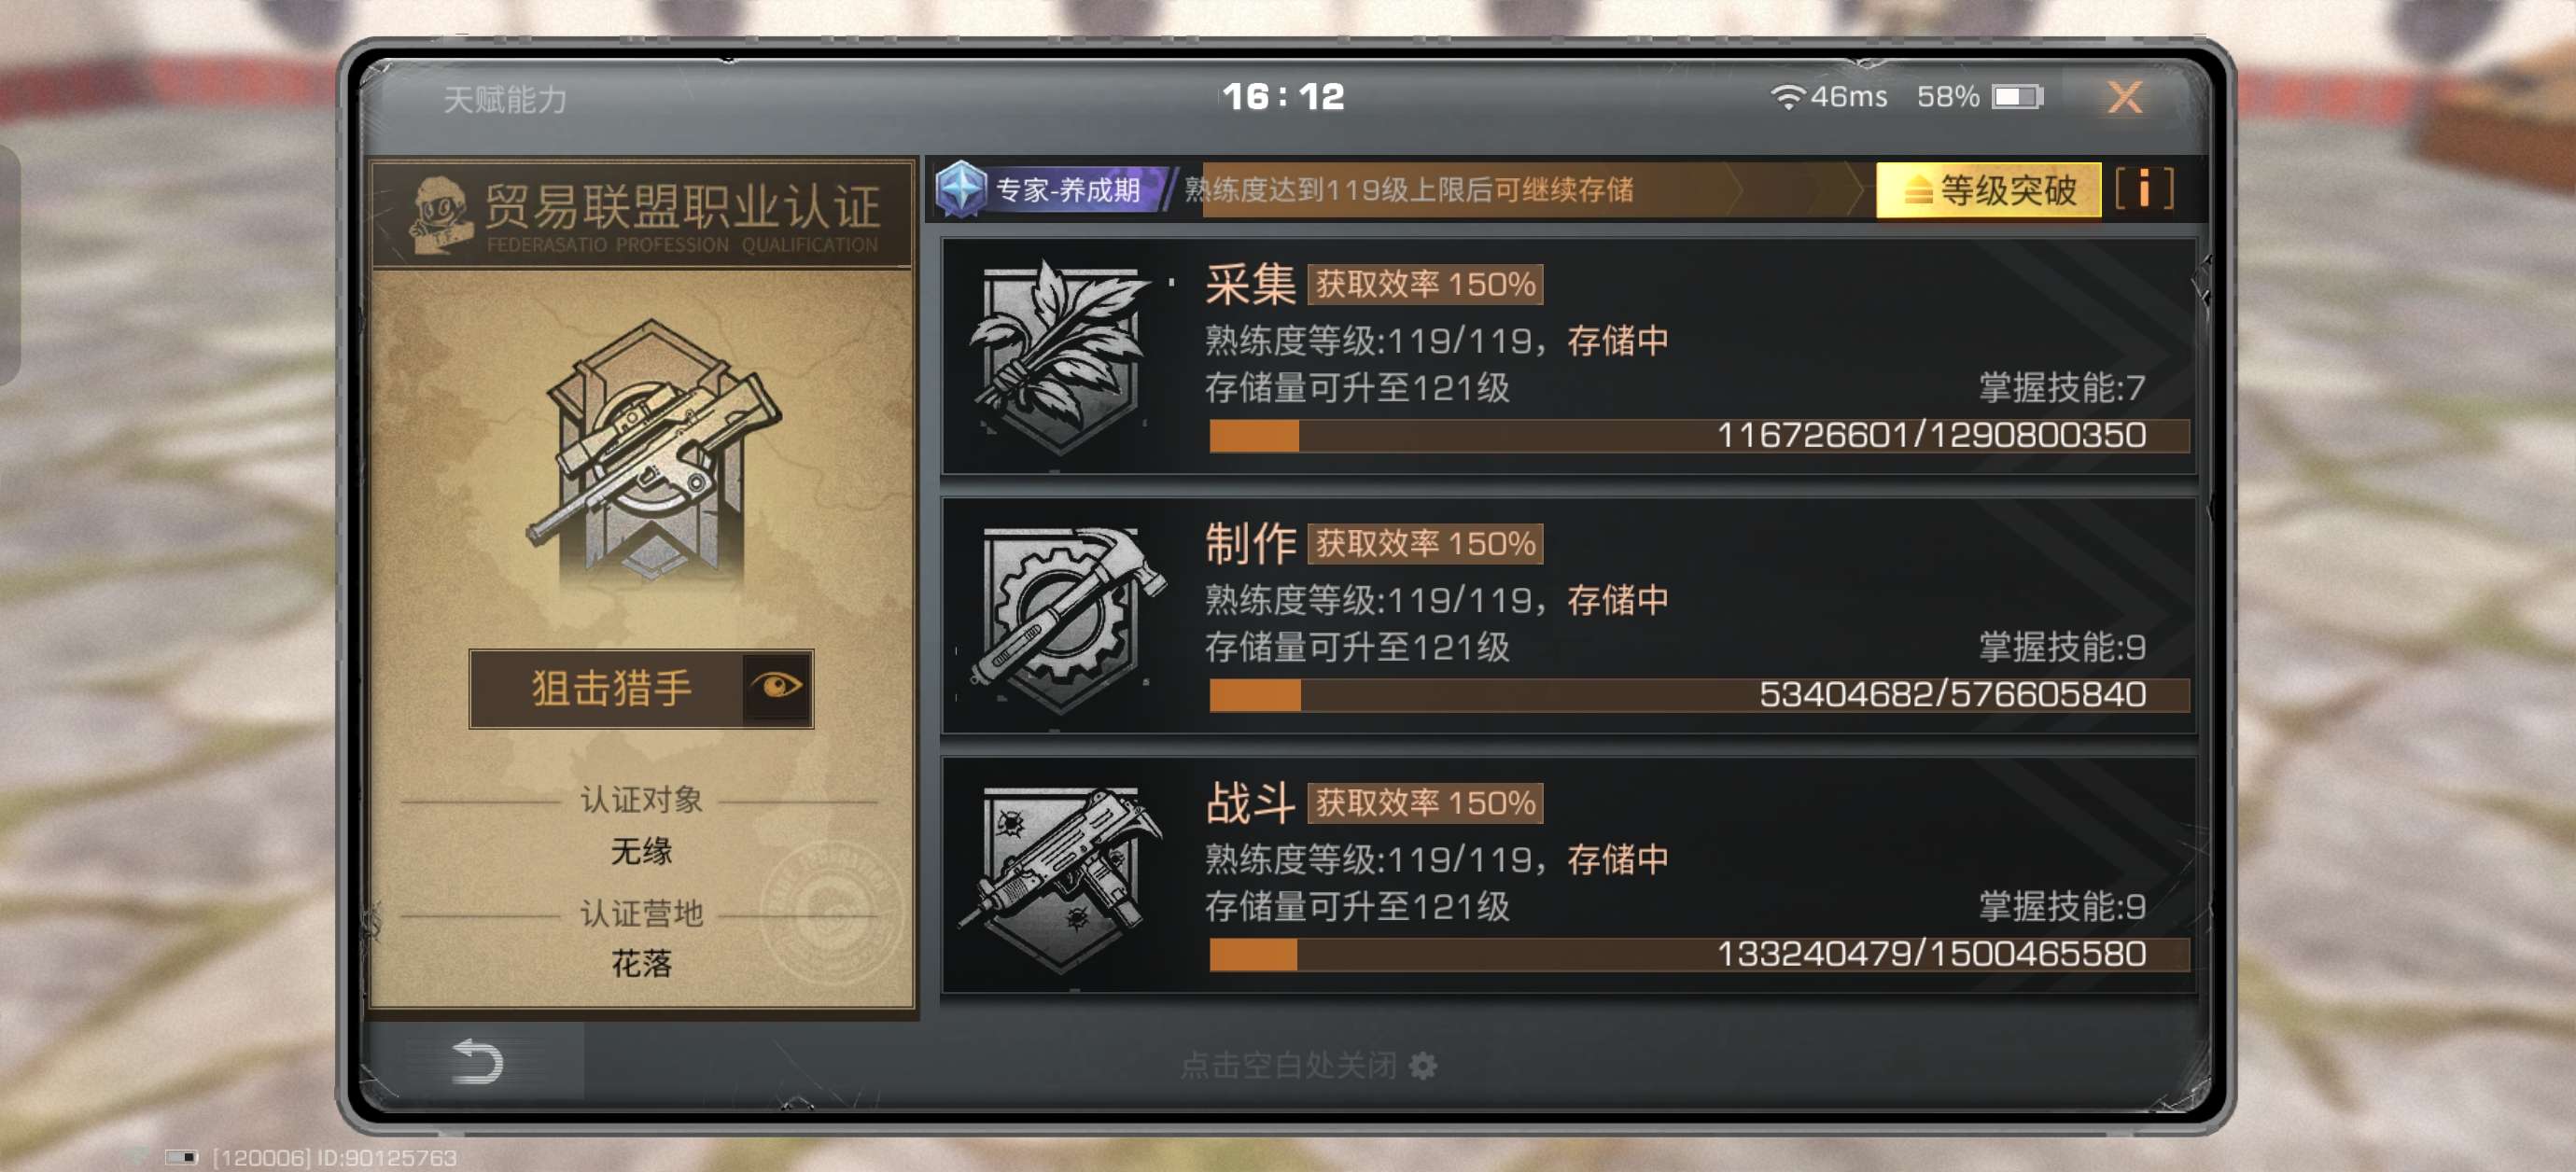Click the settings gear beside 点击空白处关闭
The width and height of the screenshot is (2576, 1172).
click(x=1422, y=1066)
